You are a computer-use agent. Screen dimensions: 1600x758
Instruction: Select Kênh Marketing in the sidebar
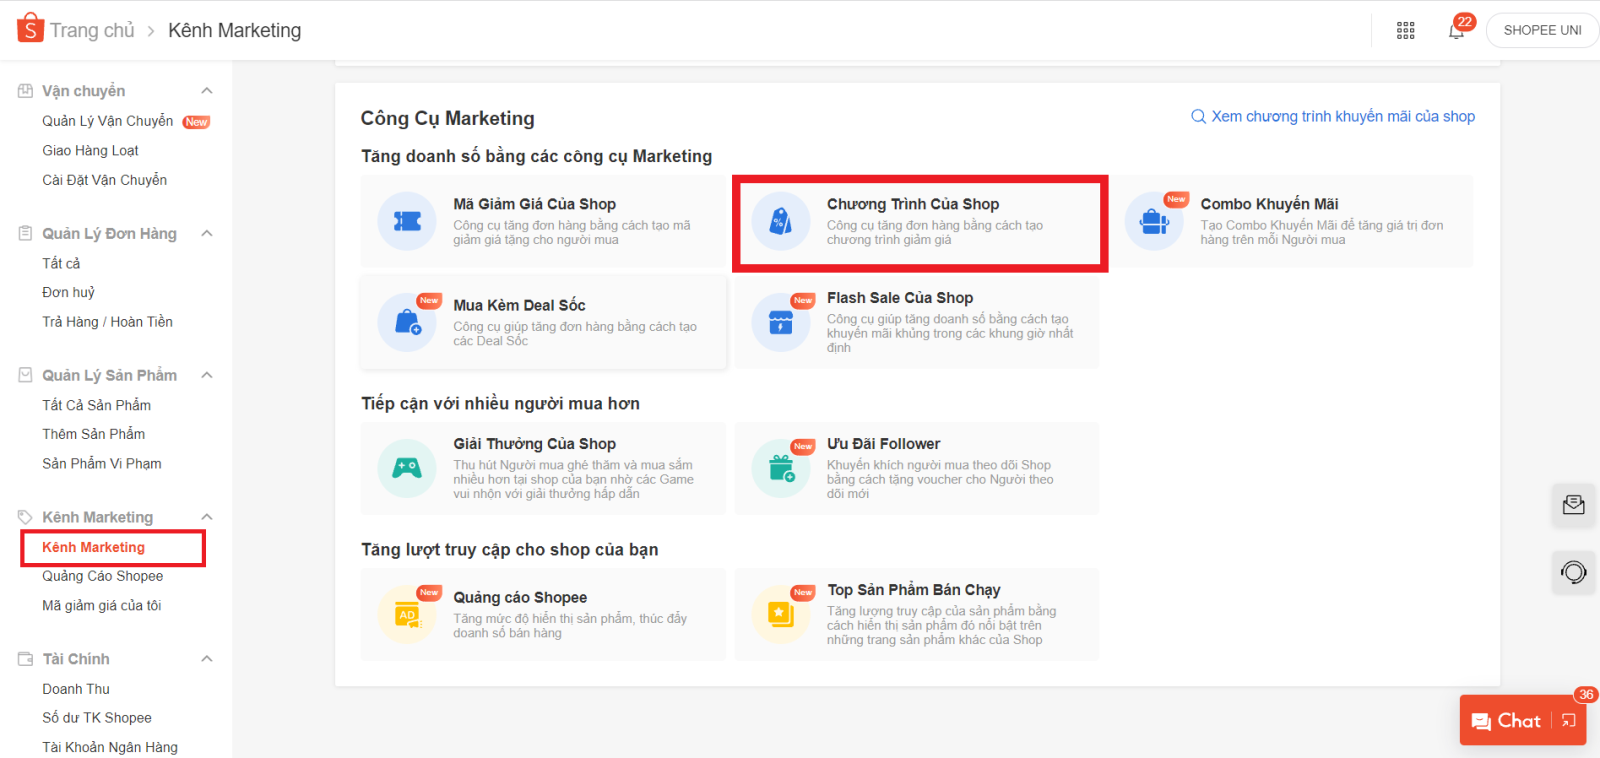(94, 547)
